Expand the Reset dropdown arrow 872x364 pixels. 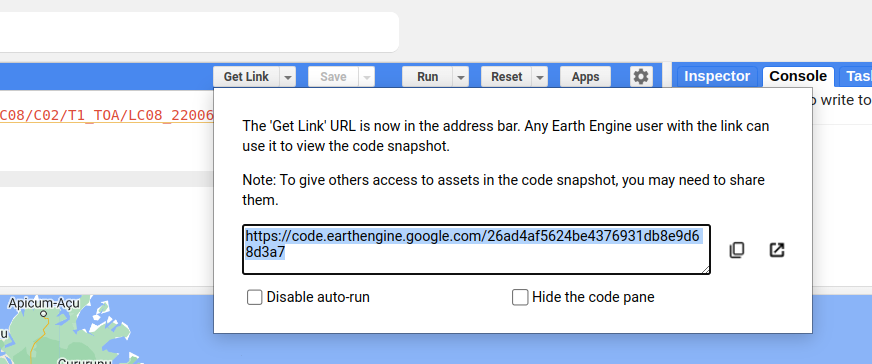point(539,77)
